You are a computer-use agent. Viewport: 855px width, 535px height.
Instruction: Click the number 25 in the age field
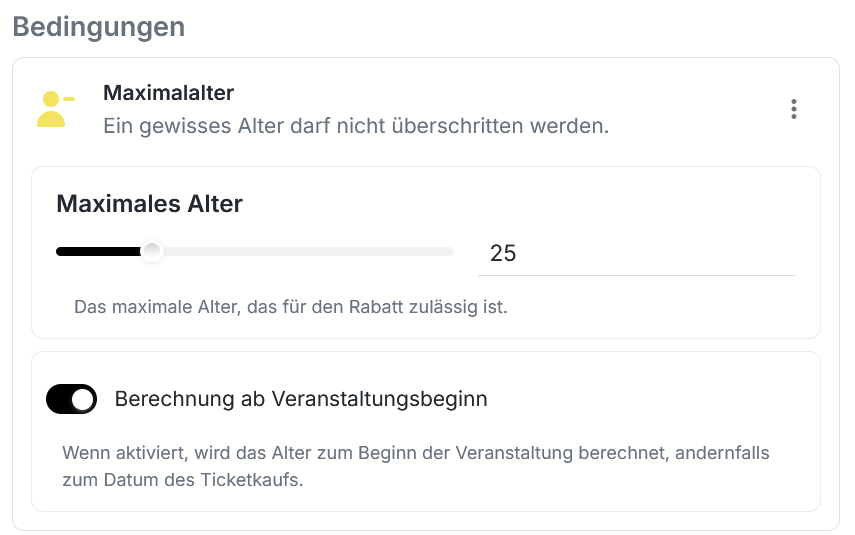[x=503, y=253]
